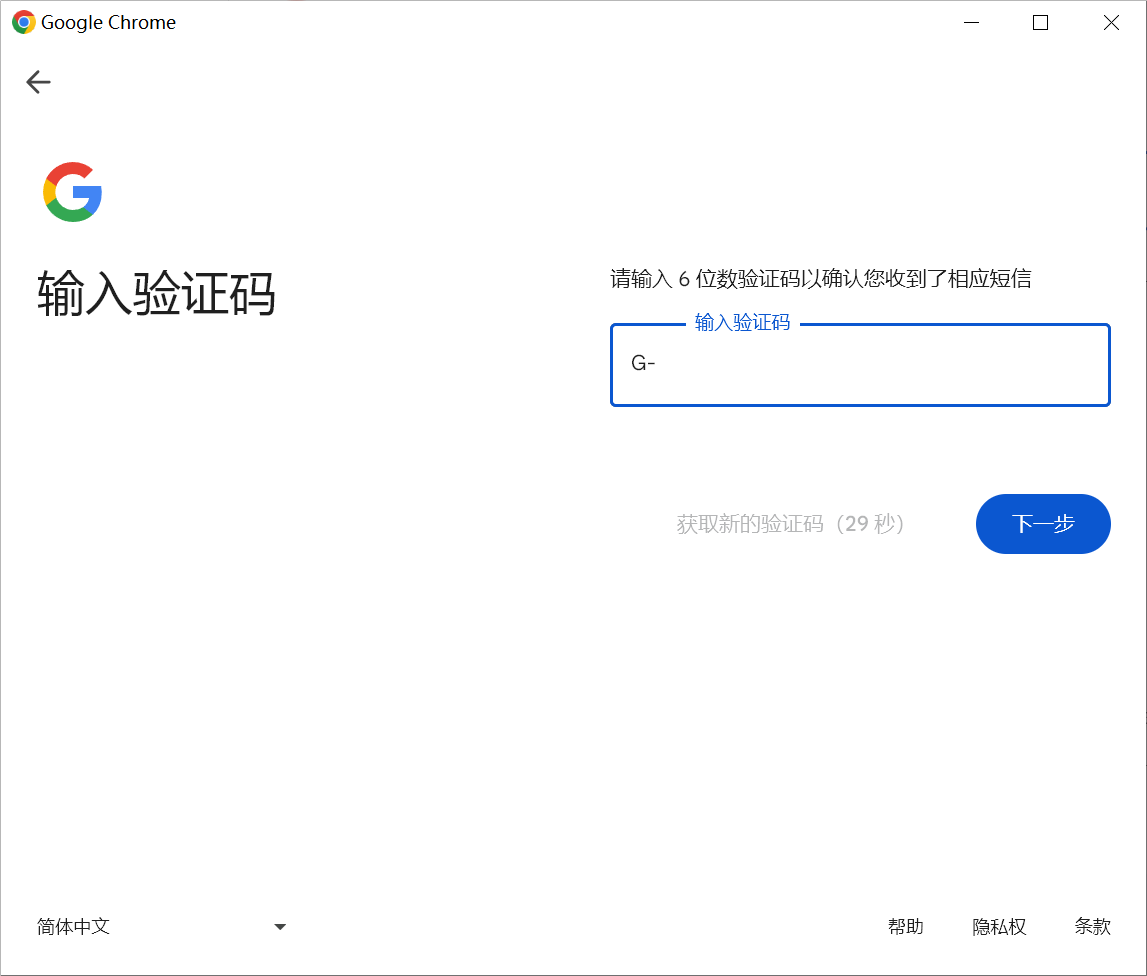Maximize the Google Chrome window
Viewport: 1147px width, 976px height.
[x=1040, y=23]
